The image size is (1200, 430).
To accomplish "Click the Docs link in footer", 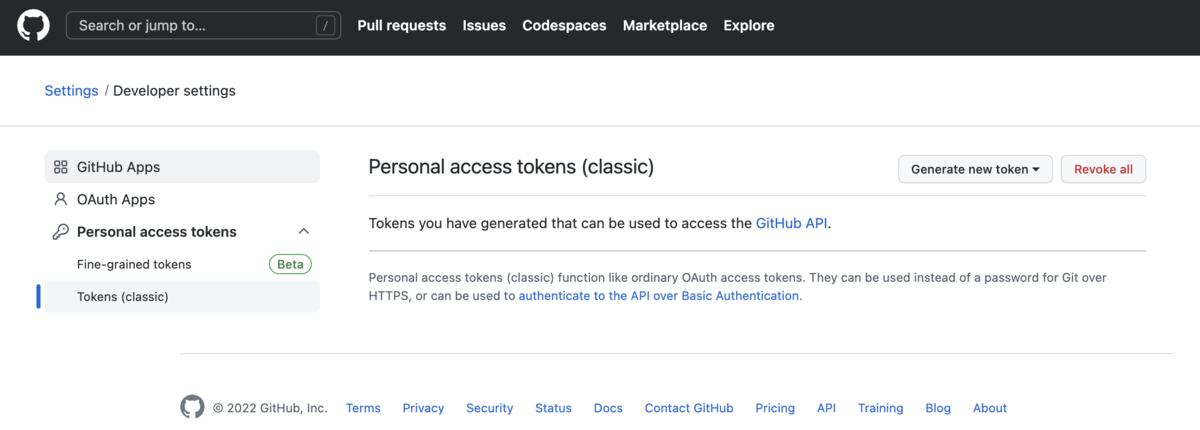I will (x=608, y=408).
